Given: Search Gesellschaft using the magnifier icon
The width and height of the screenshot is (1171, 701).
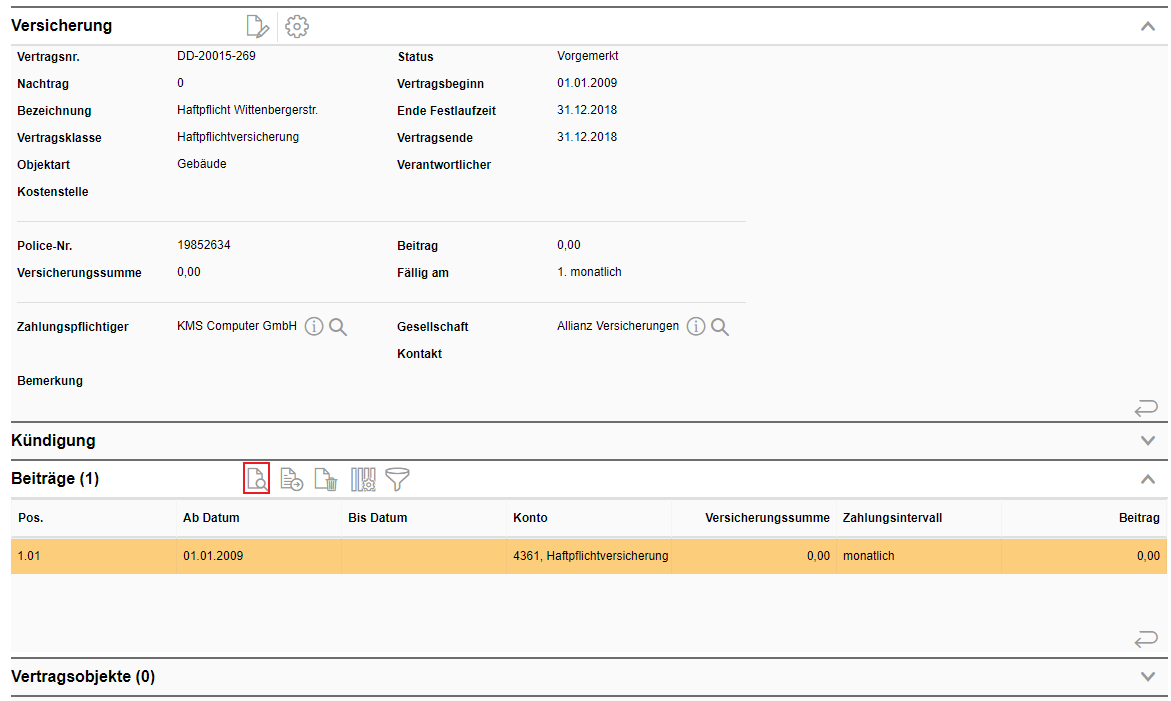Looking at the screenshot, I should point(720,327).
